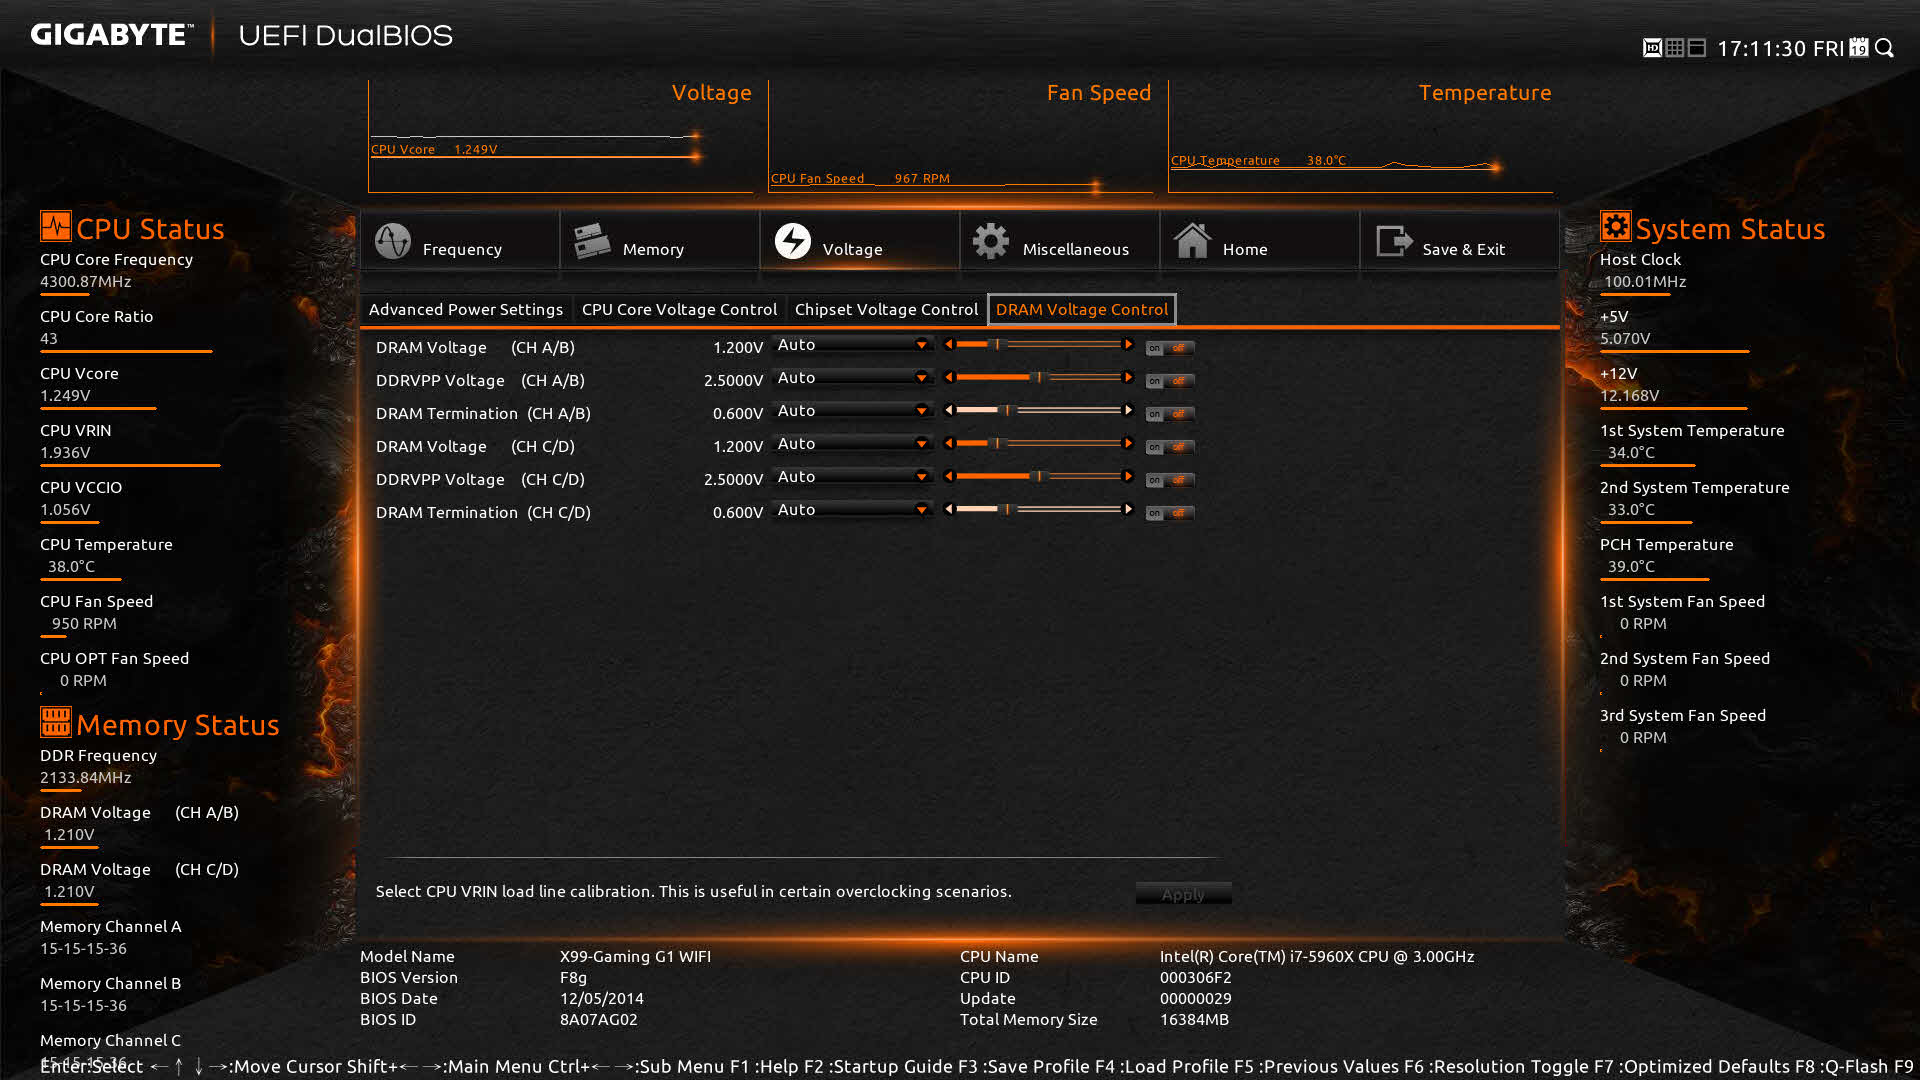This screenshot has width=1920, height=1080.
Task: Click the 2.5000V value for DDRVPP CH C/D
Action: pyautogui.click(x=733, y=480)
